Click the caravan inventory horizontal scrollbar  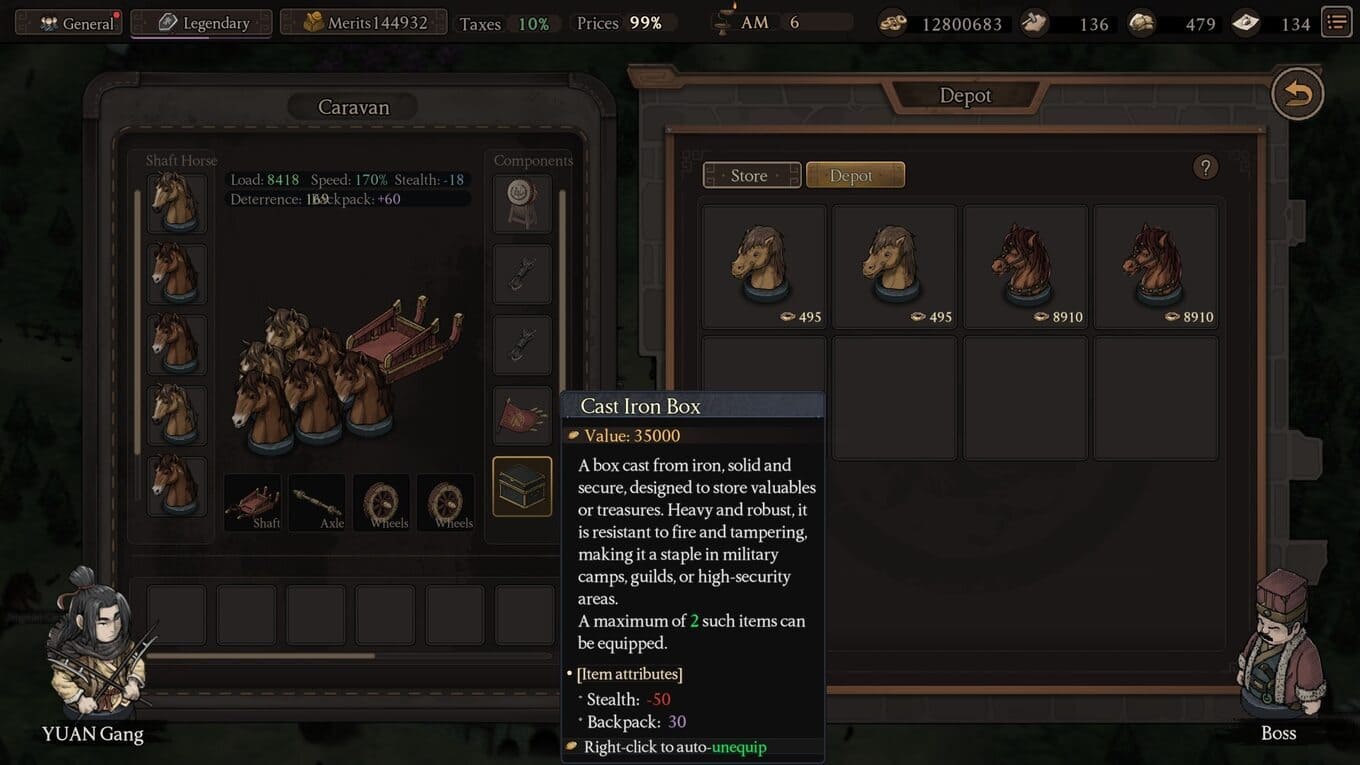261,656
